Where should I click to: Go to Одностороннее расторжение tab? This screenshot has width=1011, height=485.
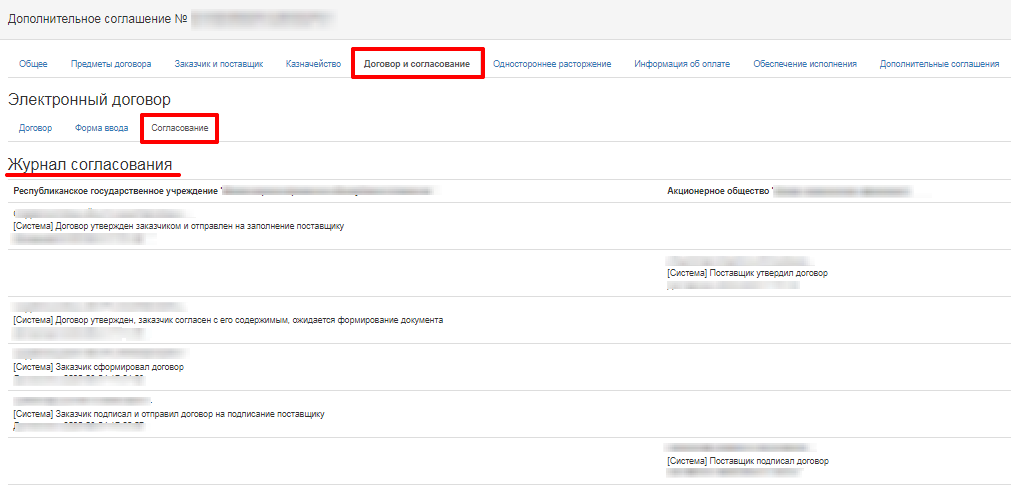tap(552, 64)
